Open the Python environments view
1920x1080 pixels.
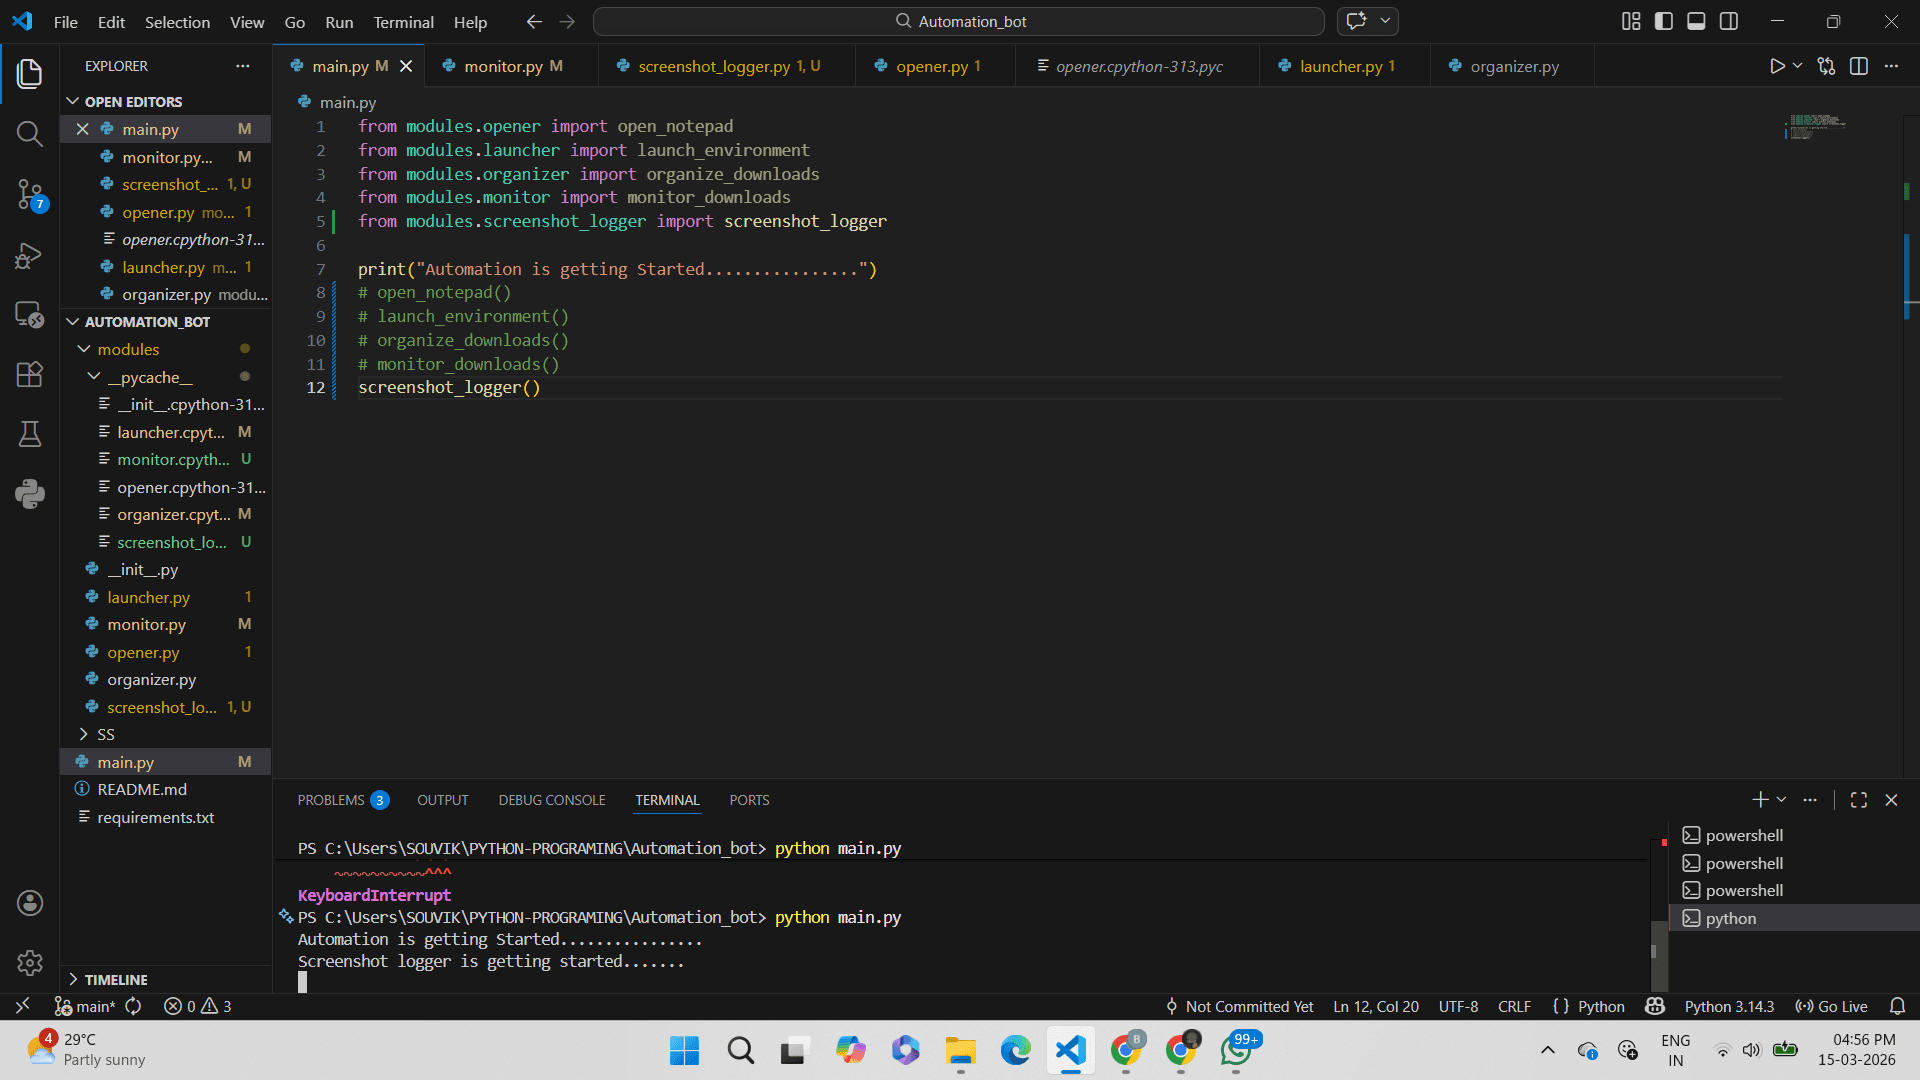click(30, 493)
